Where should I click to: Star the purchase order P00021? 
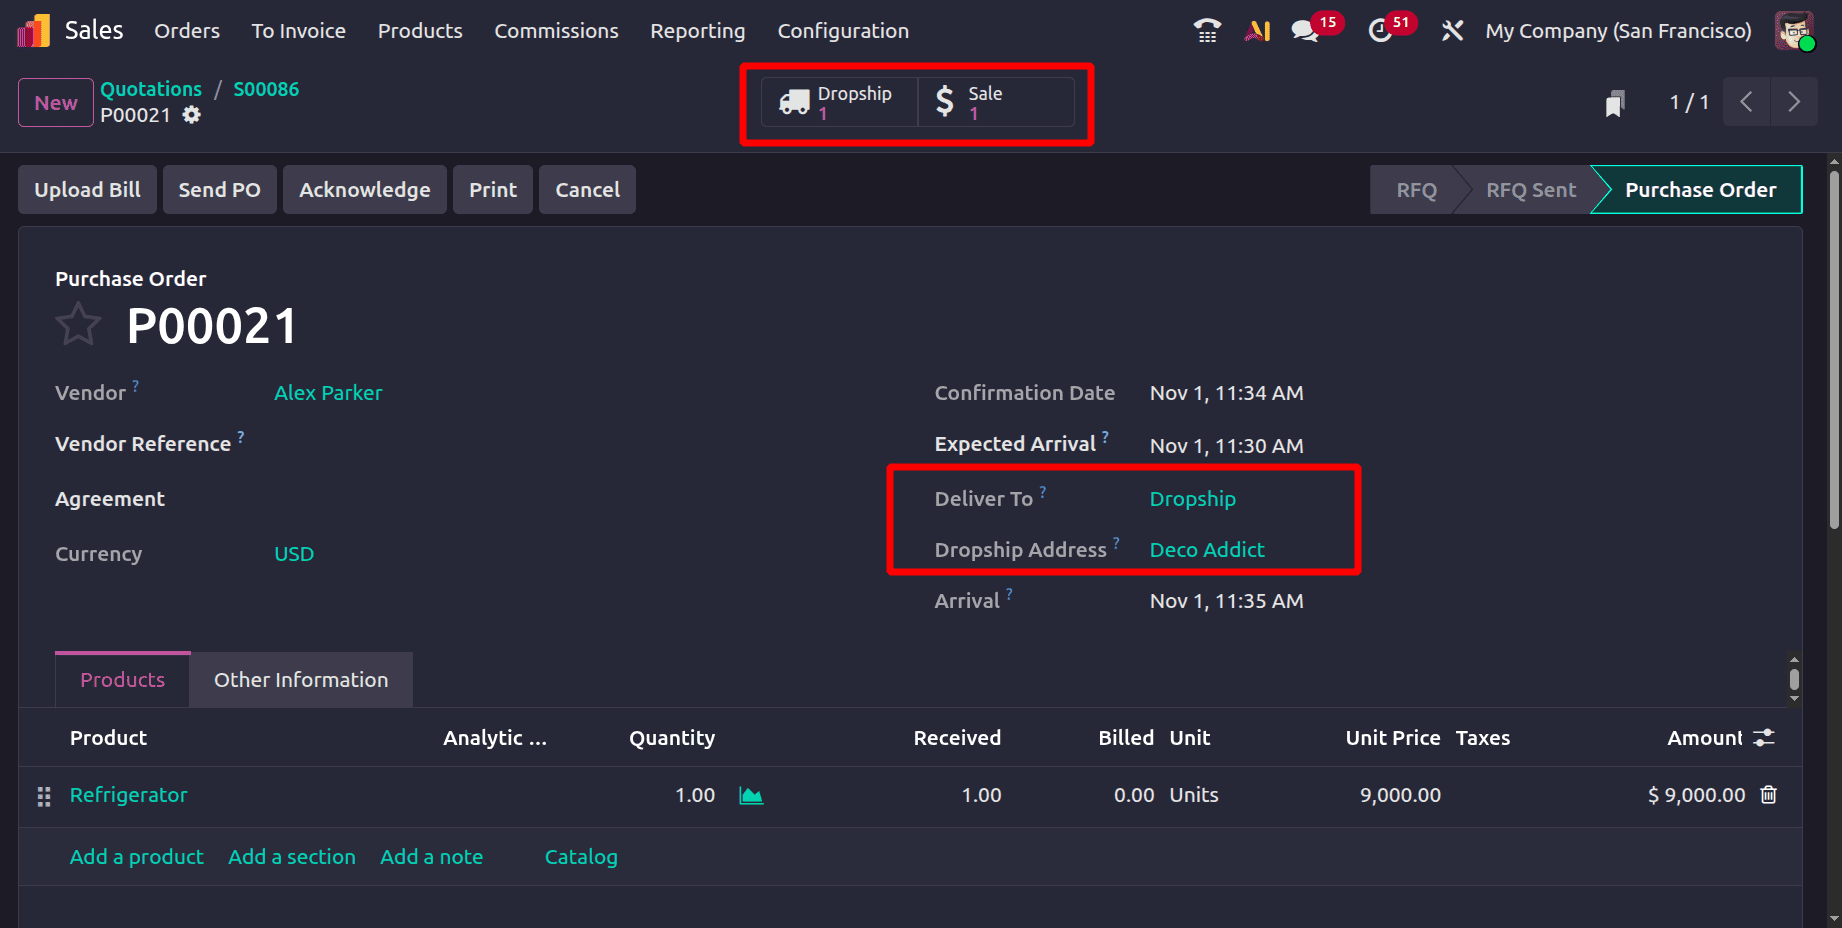coord(78,324)
